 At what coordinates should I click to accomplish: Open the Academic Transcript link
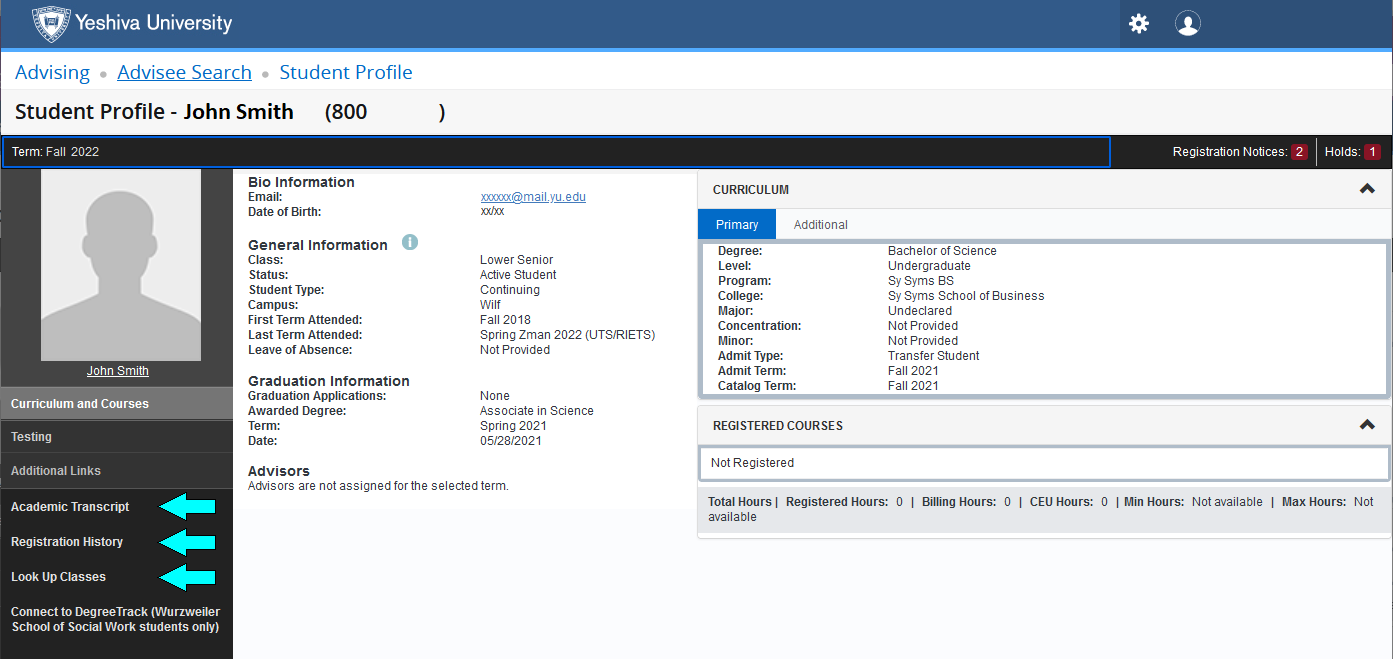click(x=70, y=507)
